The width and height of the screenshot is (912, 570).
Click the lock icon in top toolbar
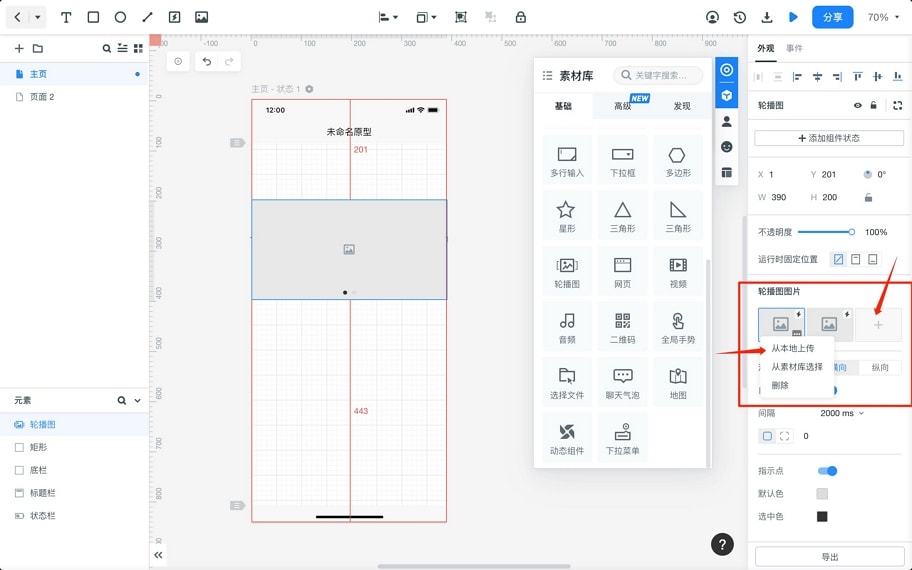521,17
